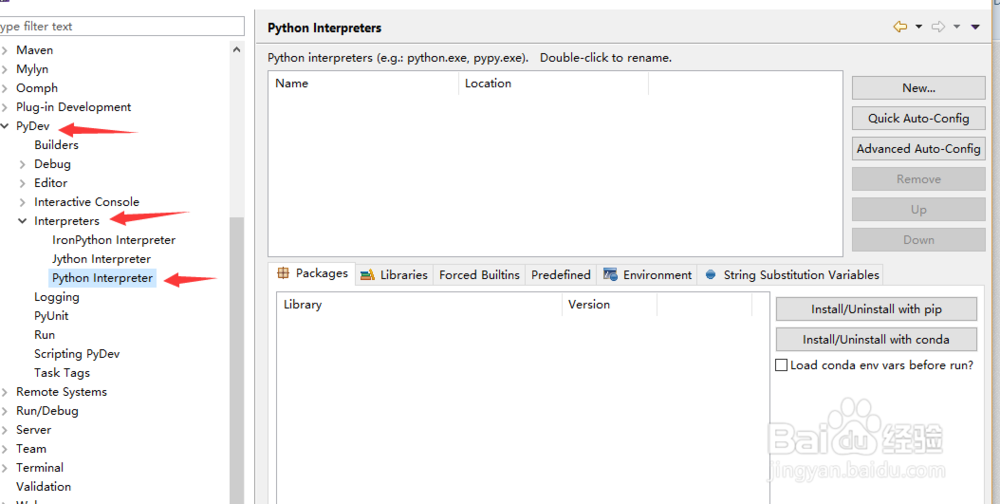Viewport: 1000px width, 504px height.
Task: Expand Plug-in Development node
Action: pyautogui.click(x=4, y=108)
